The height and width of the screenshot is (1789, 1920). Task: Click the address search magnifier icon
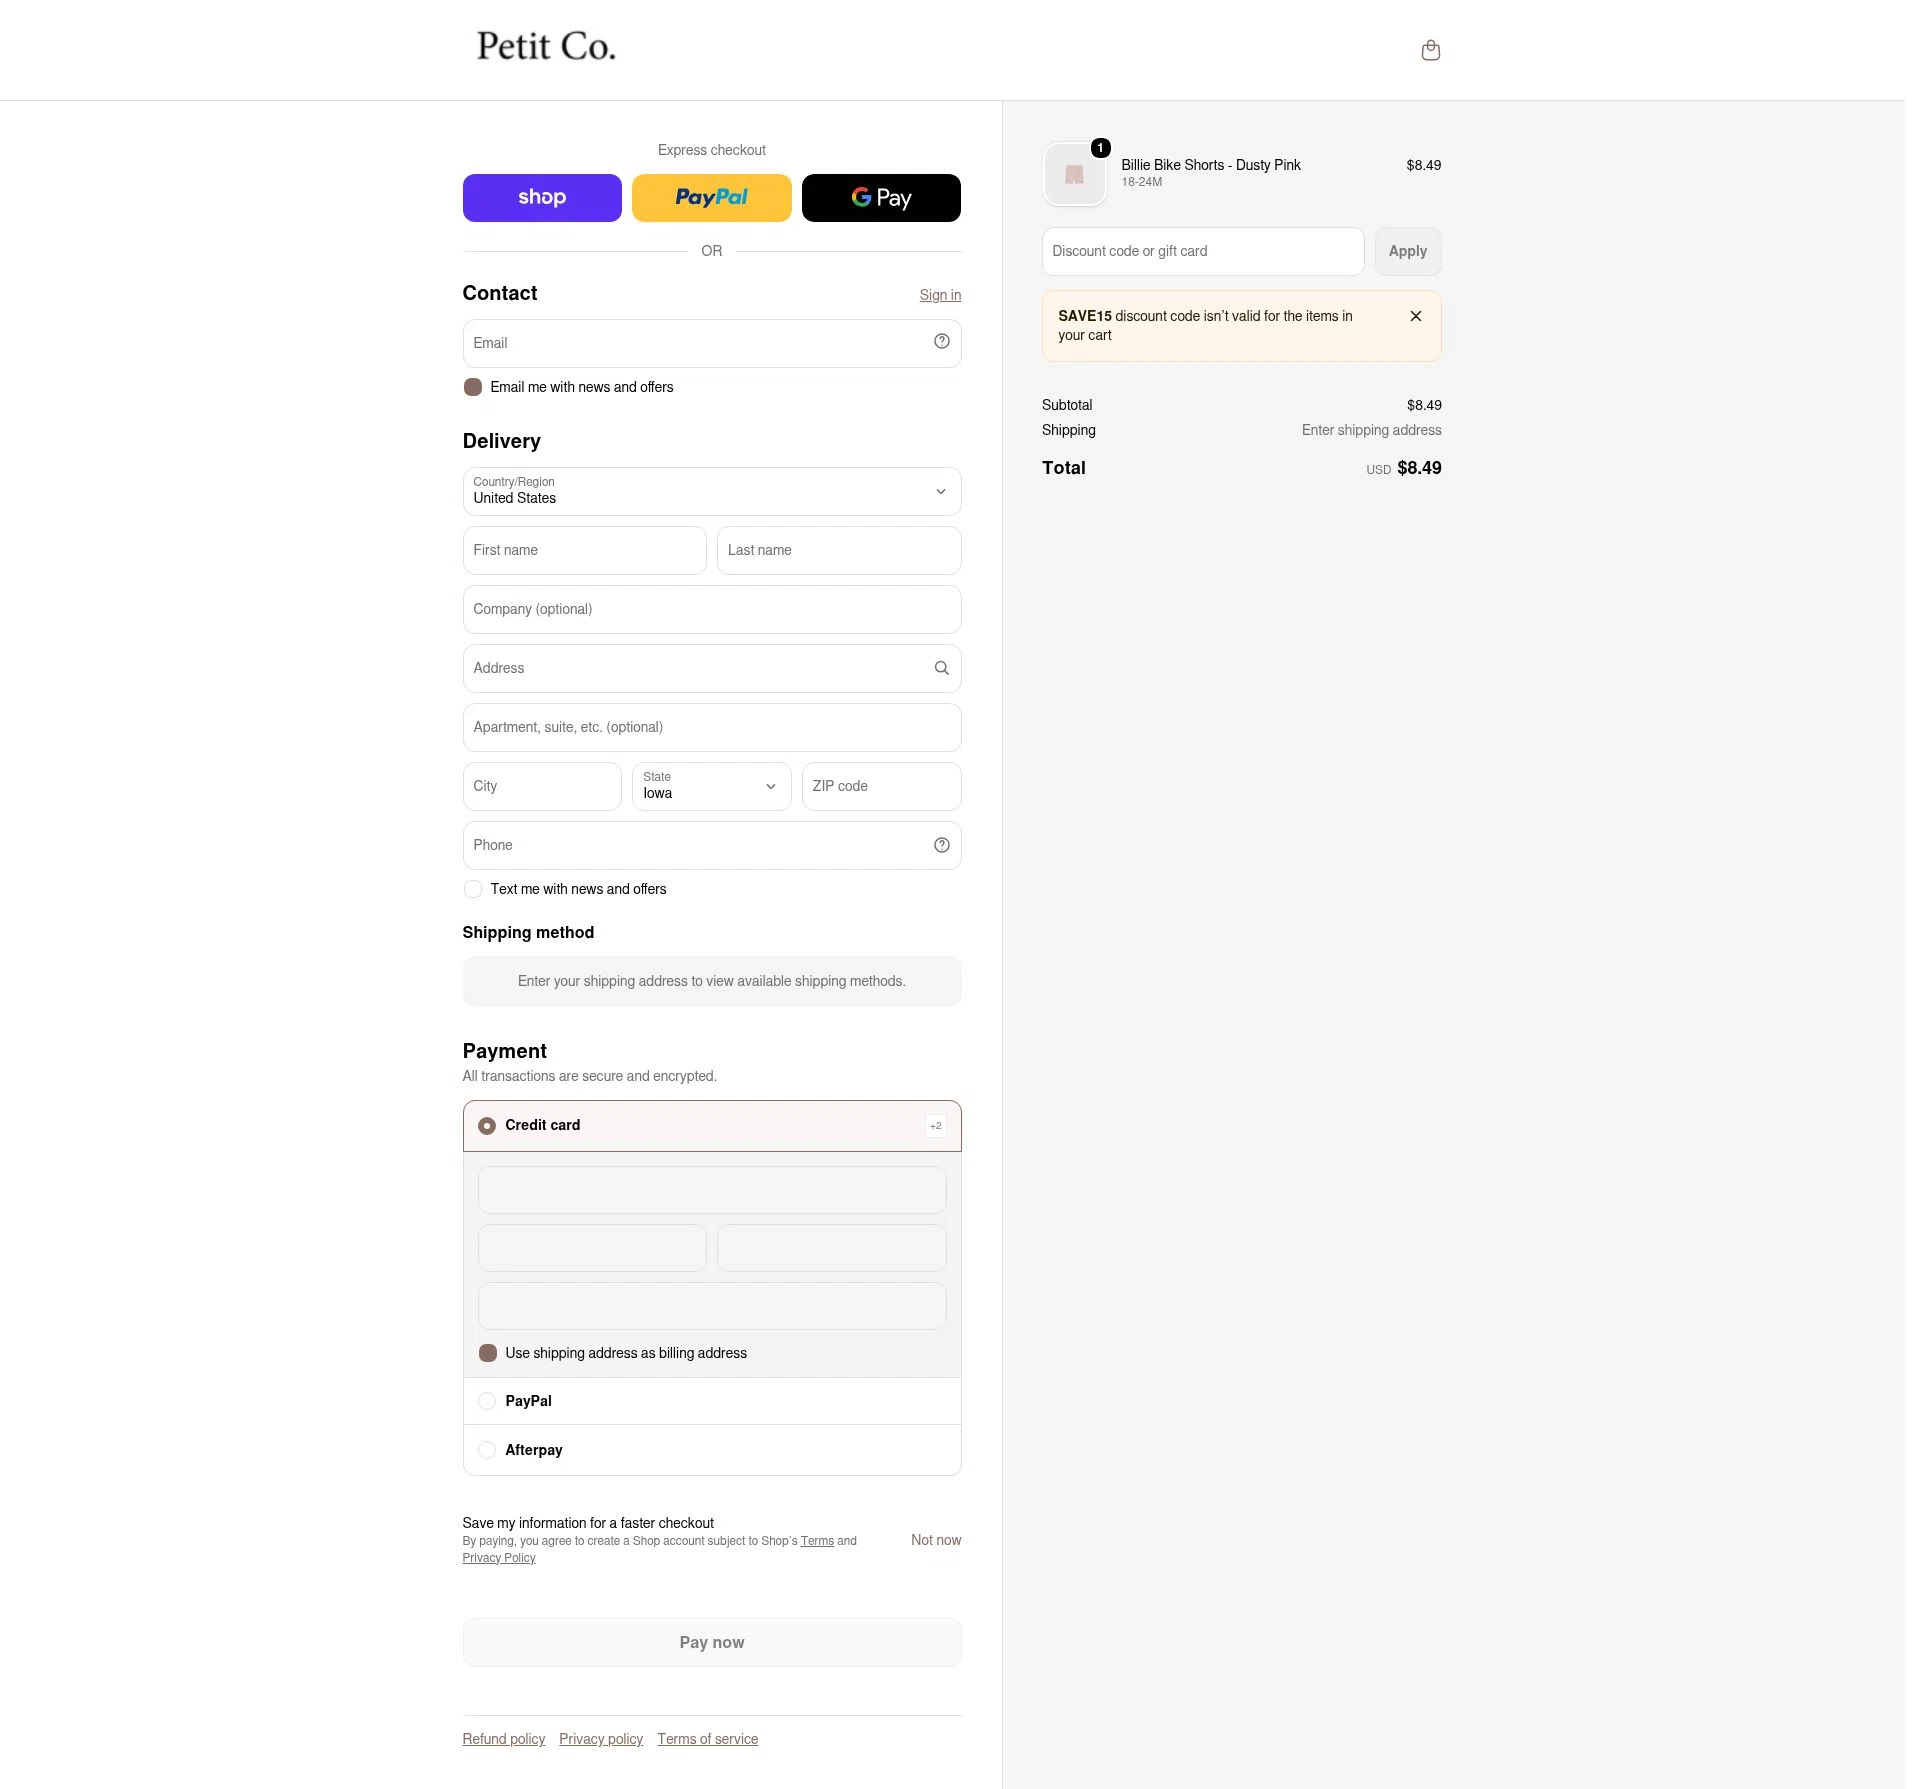pyautogui.click(x=941, y=668)
